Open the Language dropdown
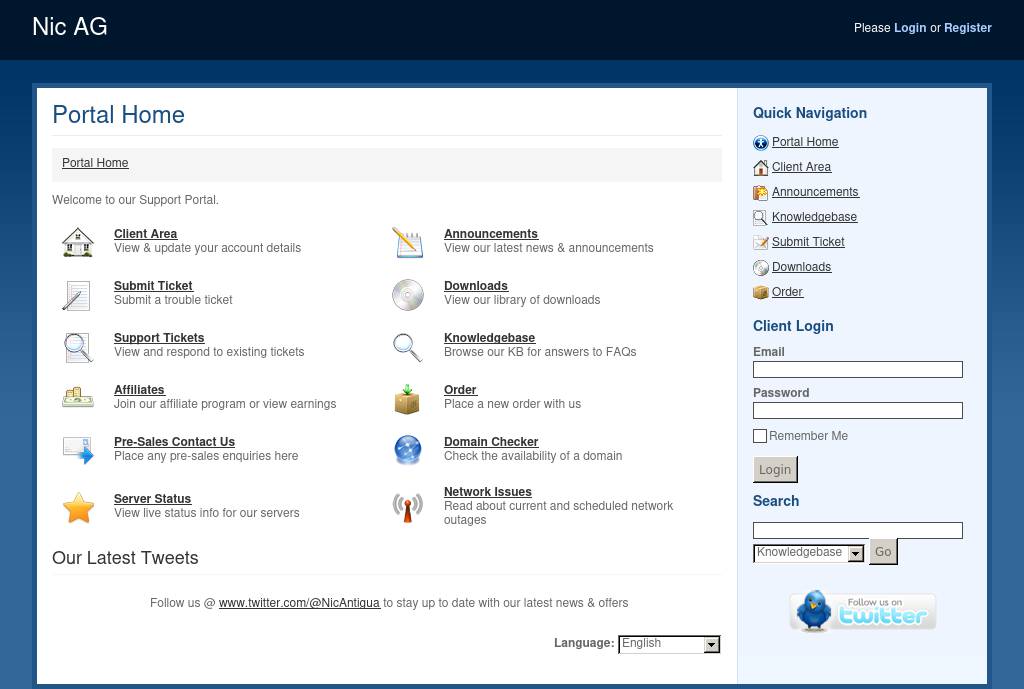1024x689 pixels. (669, 644)
